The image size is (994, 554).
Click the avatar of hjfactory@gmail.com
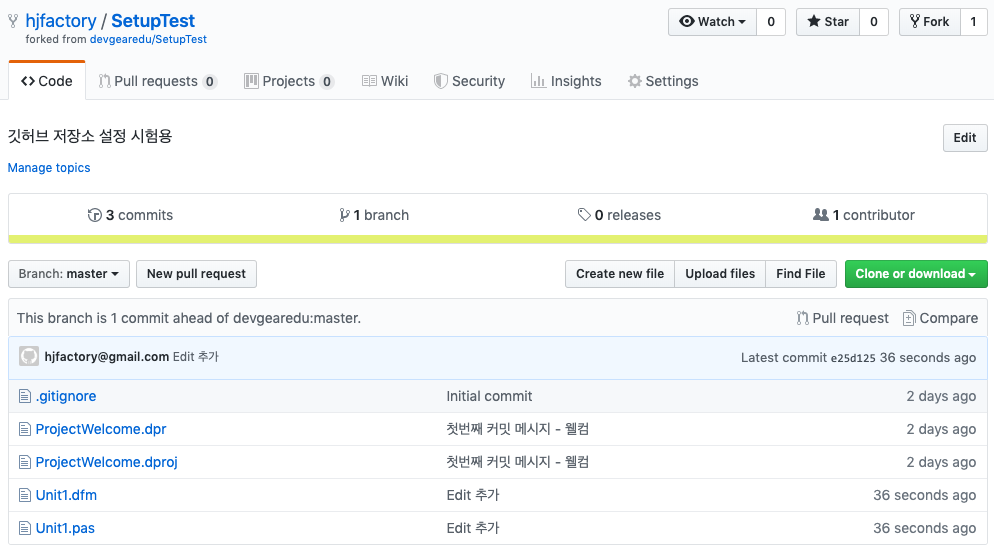click(29, 356)
